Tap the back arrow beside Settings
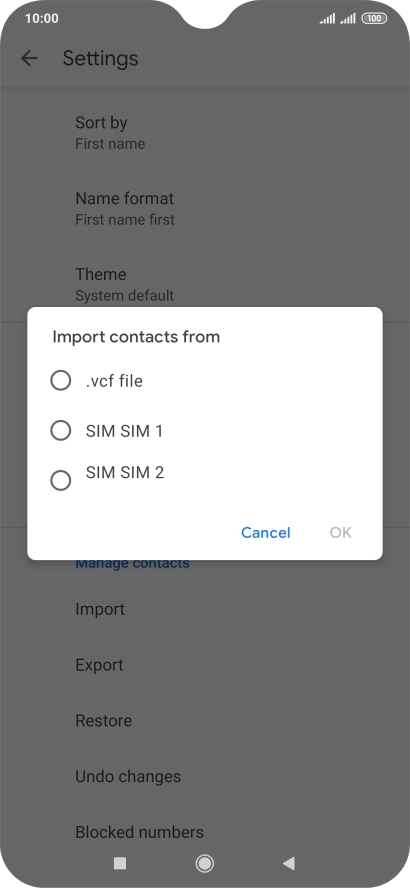This screenshot has height=888, width=410. 29,58
